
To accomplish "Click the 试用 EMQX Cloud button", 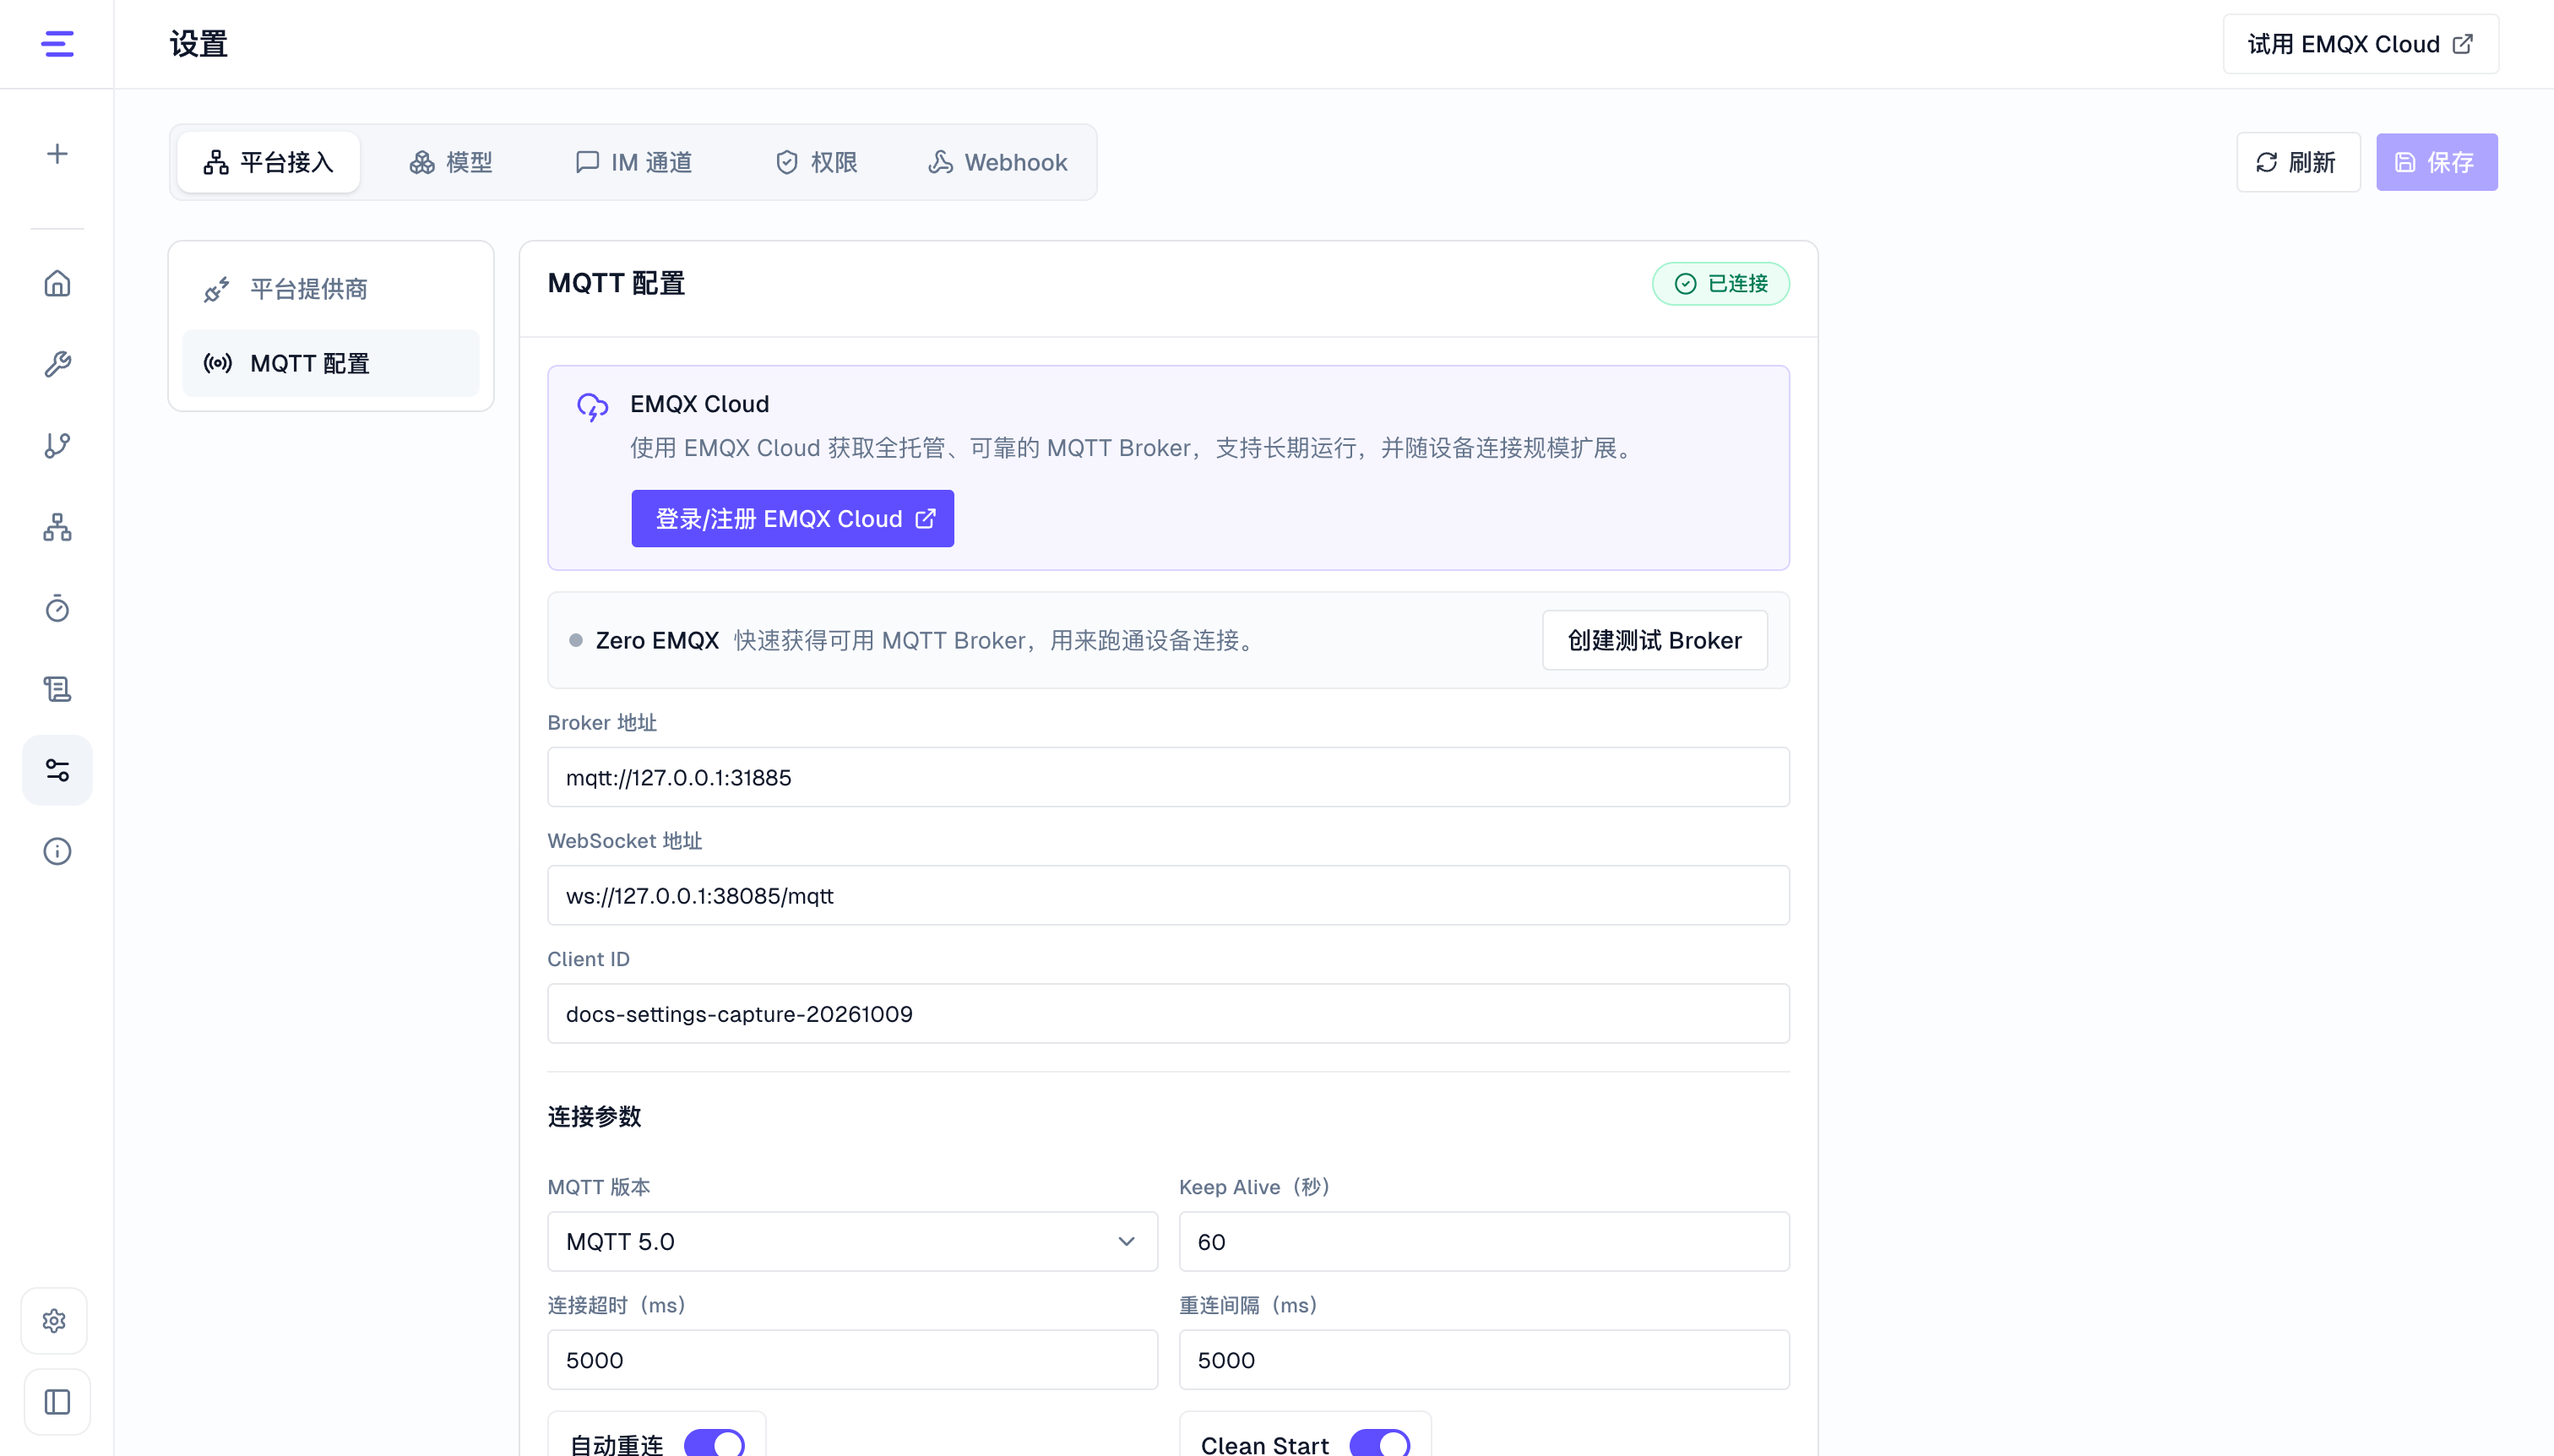I will point(2361,44).
